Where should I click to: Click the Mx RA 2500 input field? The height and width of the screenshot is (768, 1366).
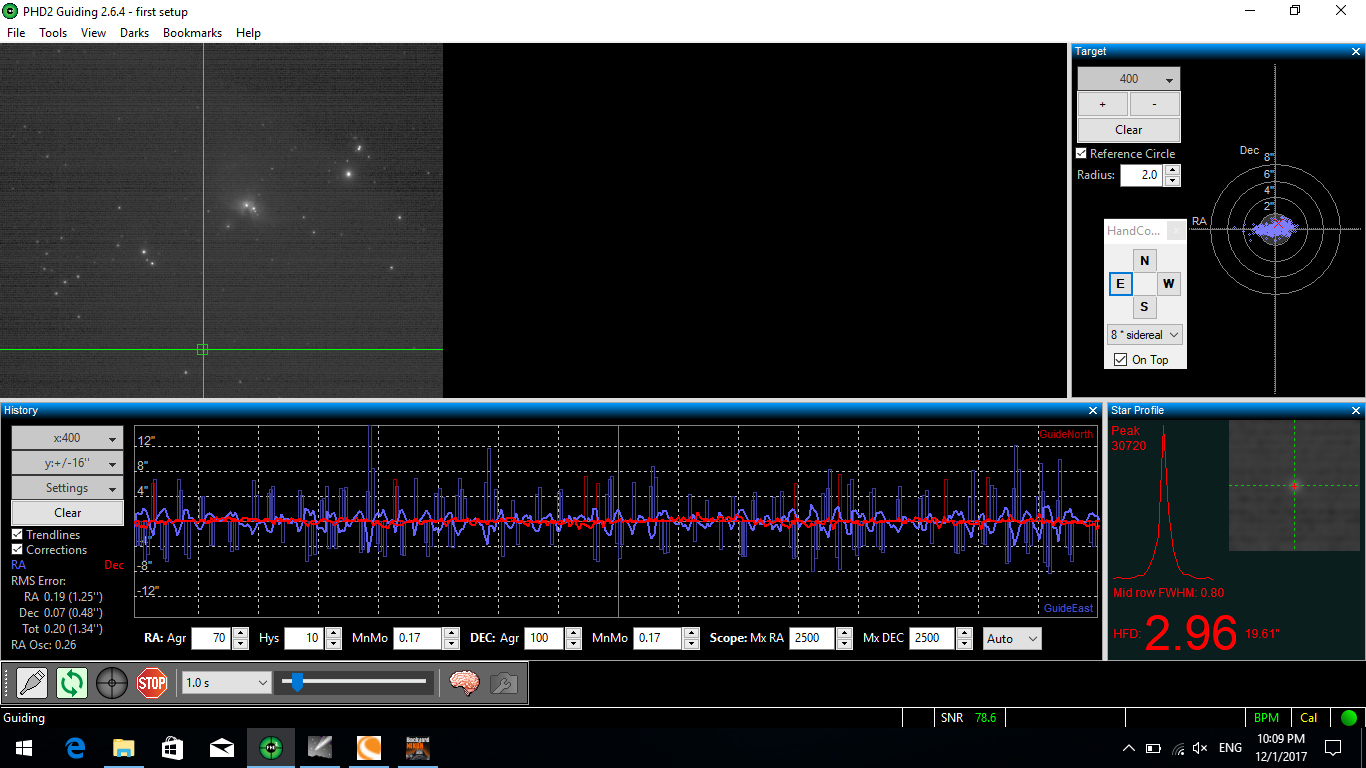pos(812,638)
